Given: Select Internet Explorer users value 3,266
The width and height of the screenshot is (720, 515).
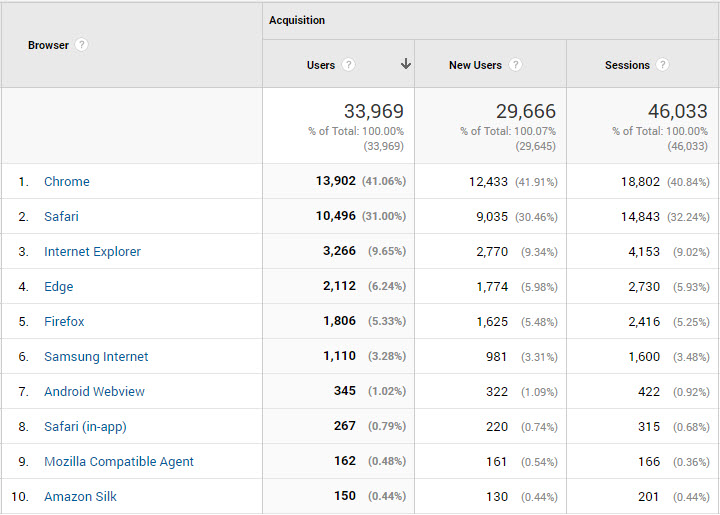Looking at the screenshot, I should coord(339,251).
